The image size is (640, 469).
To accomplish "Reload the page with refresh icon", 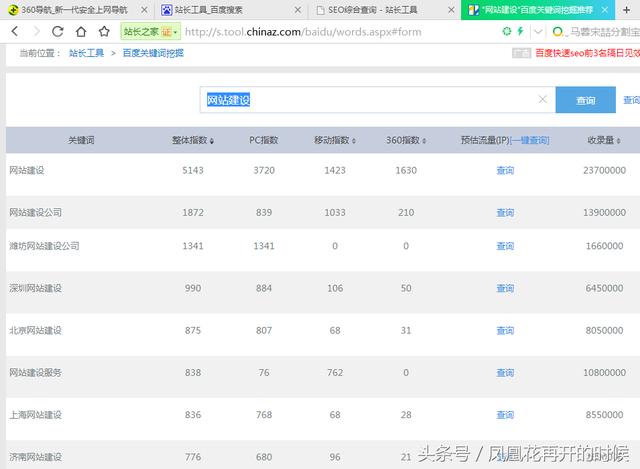I will [58, 31].
